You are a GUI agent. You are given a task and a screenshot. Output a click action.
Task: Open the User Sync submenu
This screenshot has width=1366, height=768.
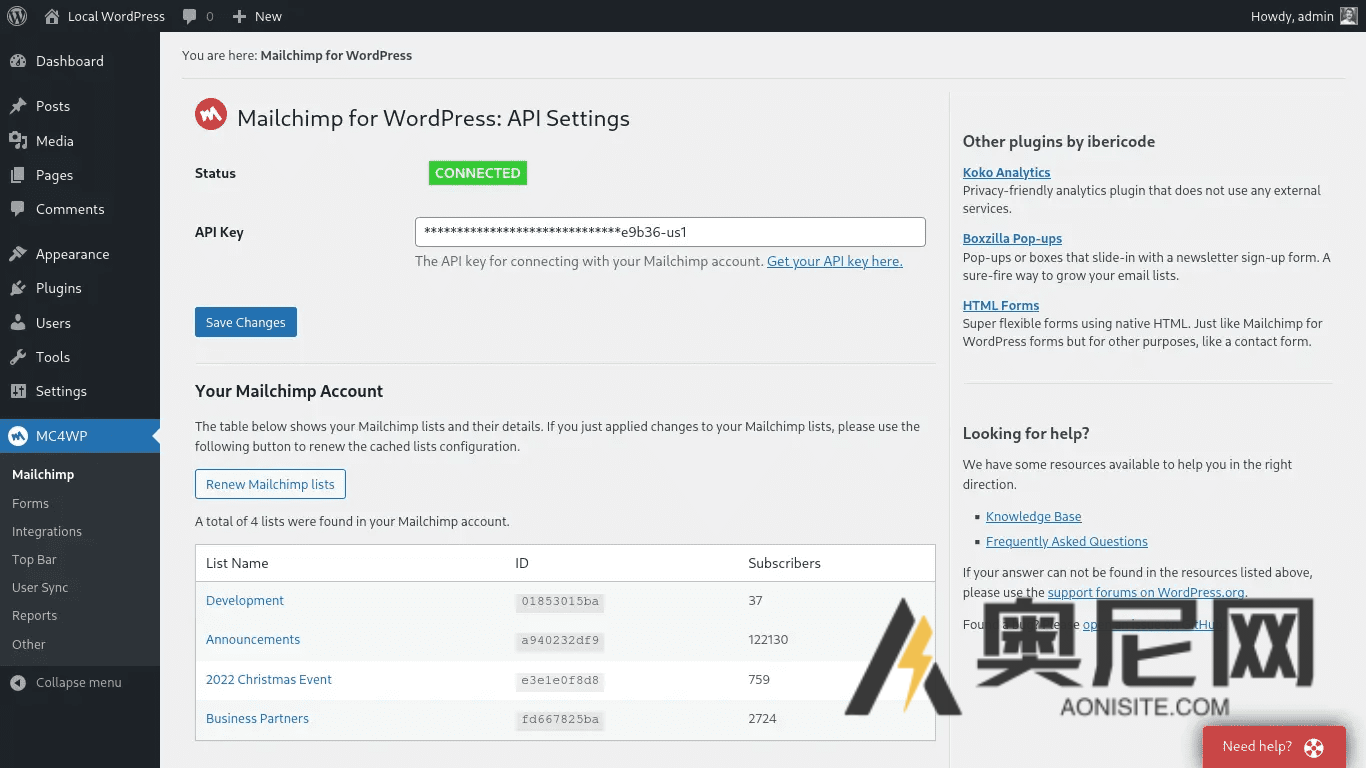[x=40, y=587]
